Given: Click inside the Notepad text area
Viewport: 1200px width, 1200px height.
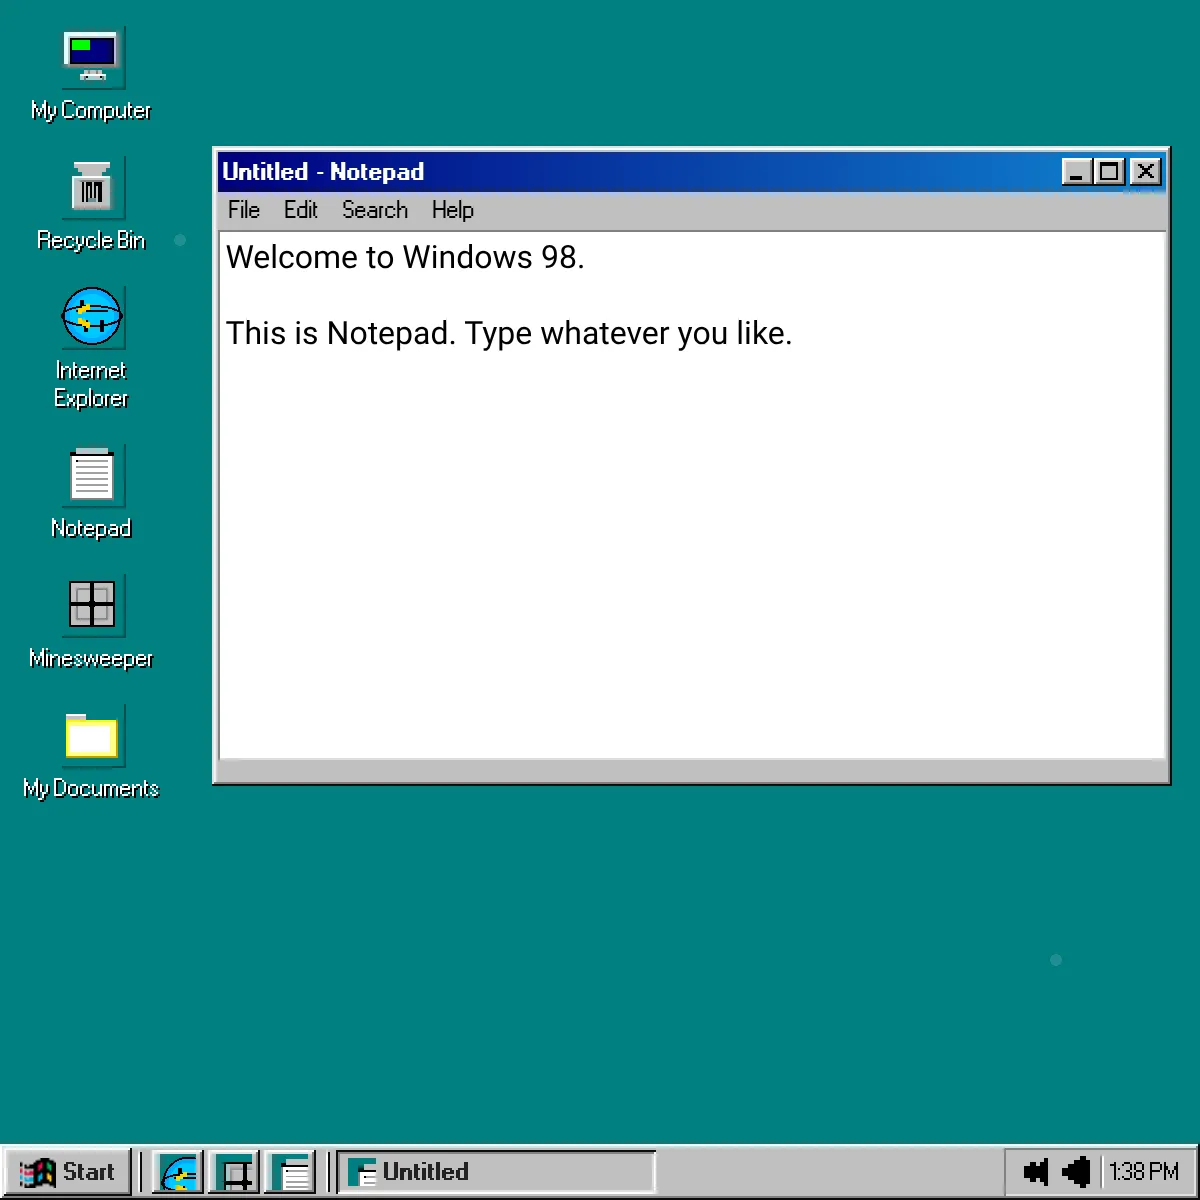Looking at the screenshot, I should [692, 495].
